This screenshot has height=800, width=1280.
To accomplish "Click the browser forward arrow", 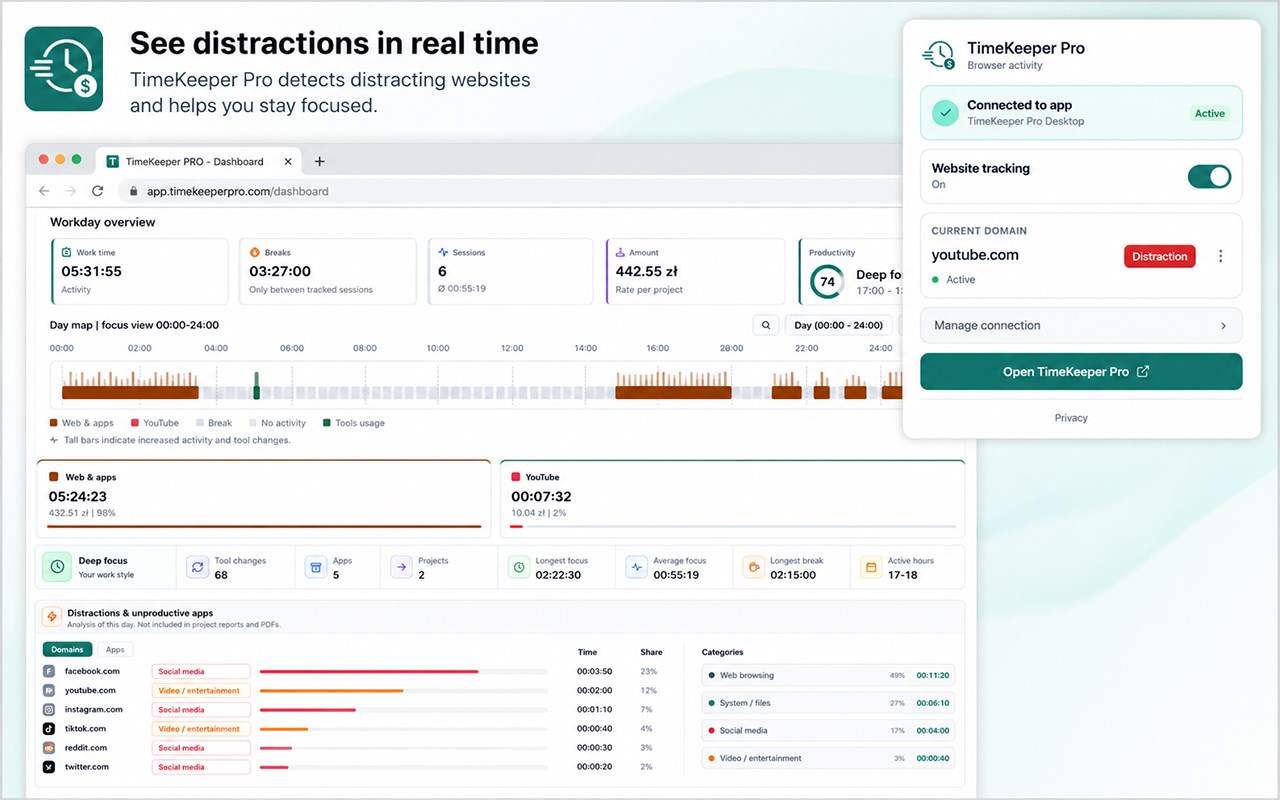I will 70,191.
